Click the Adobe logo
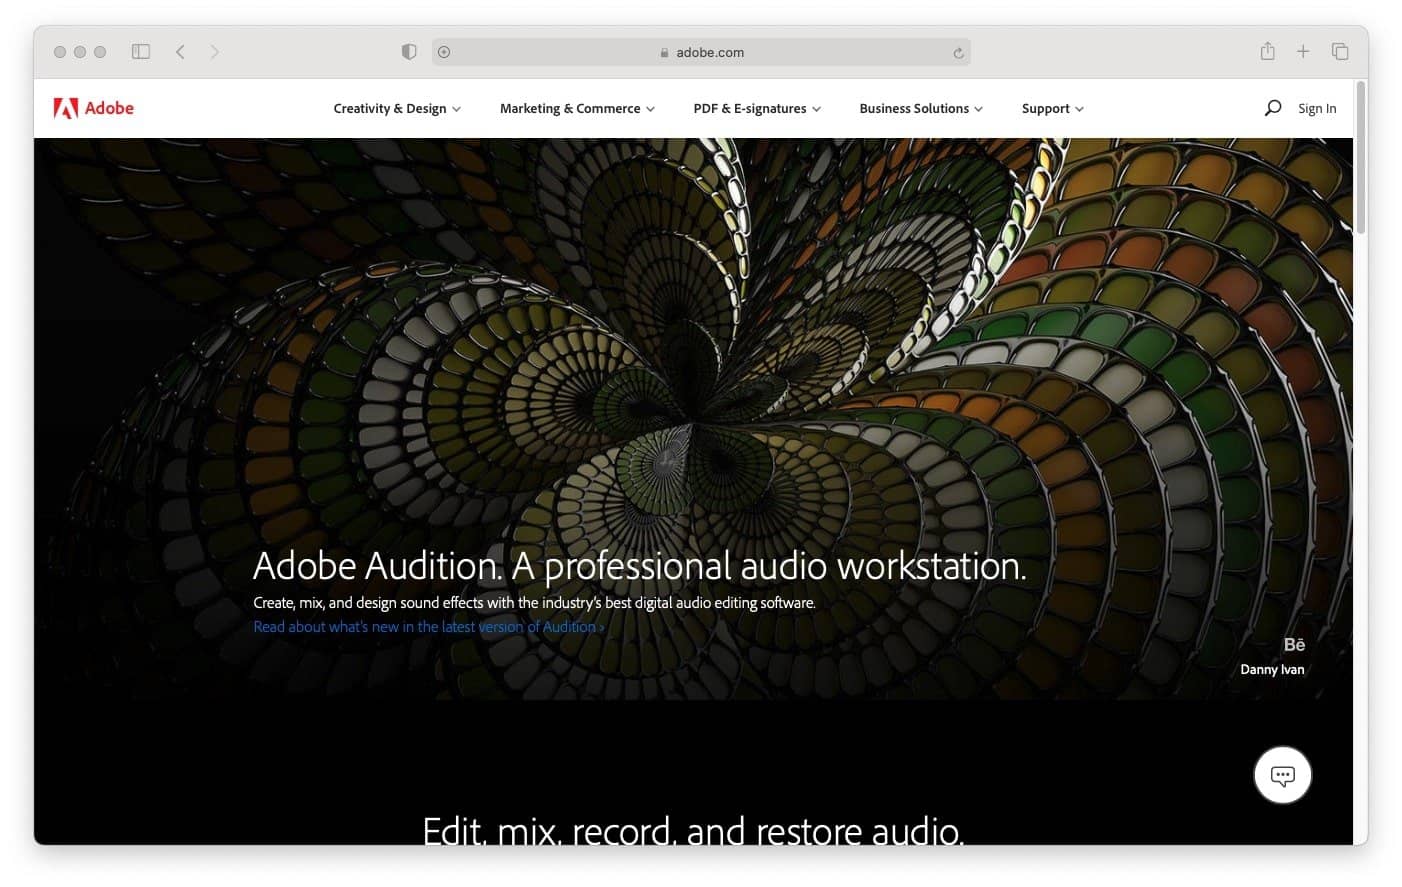1402x887 pixels. point(93,108)
